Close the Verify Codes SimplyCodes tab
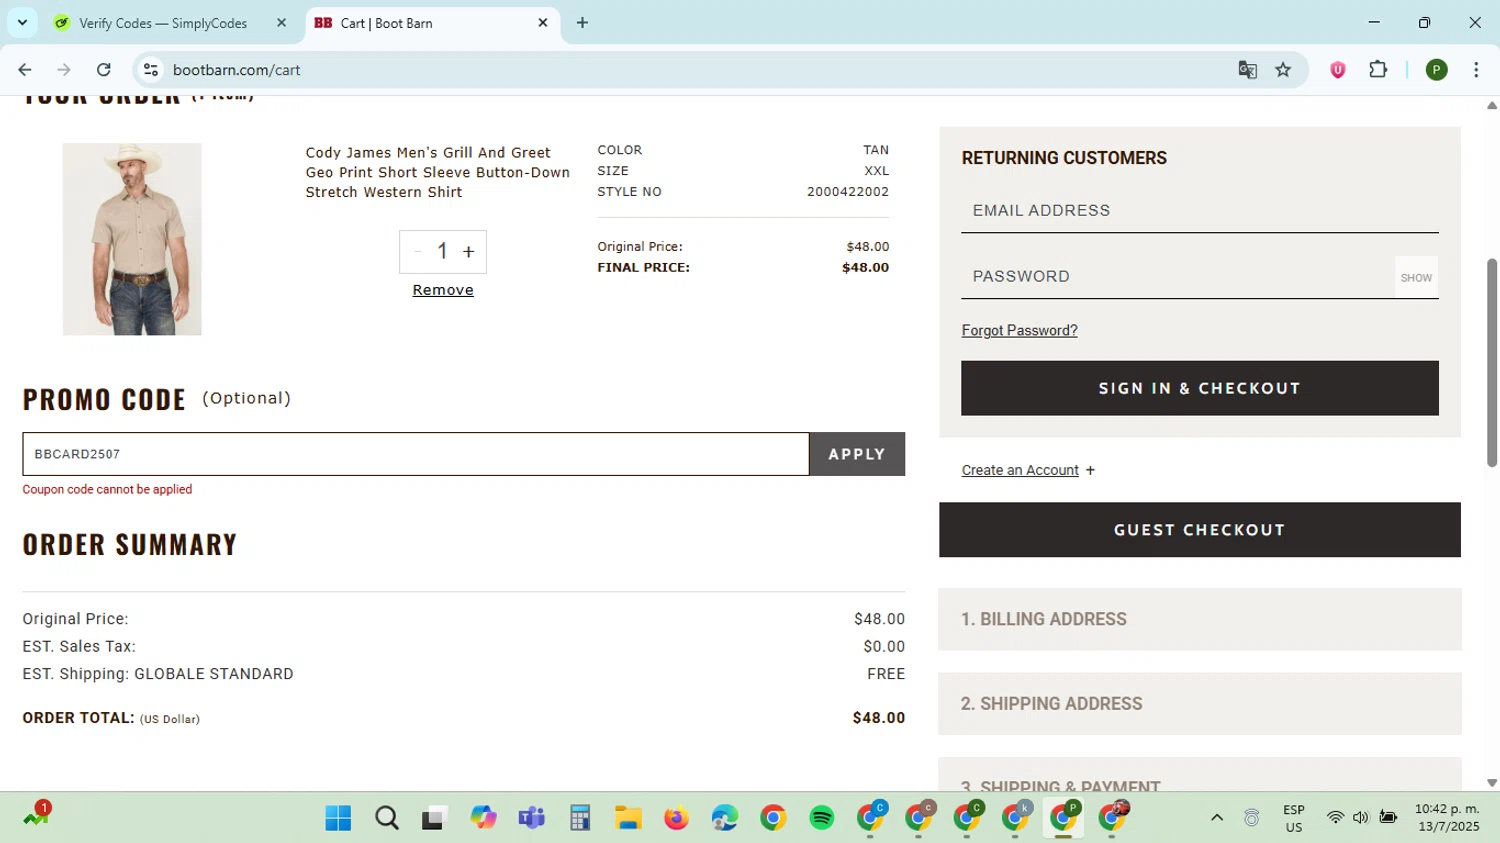The image size is (1500, 843). (x=281, y=23)
